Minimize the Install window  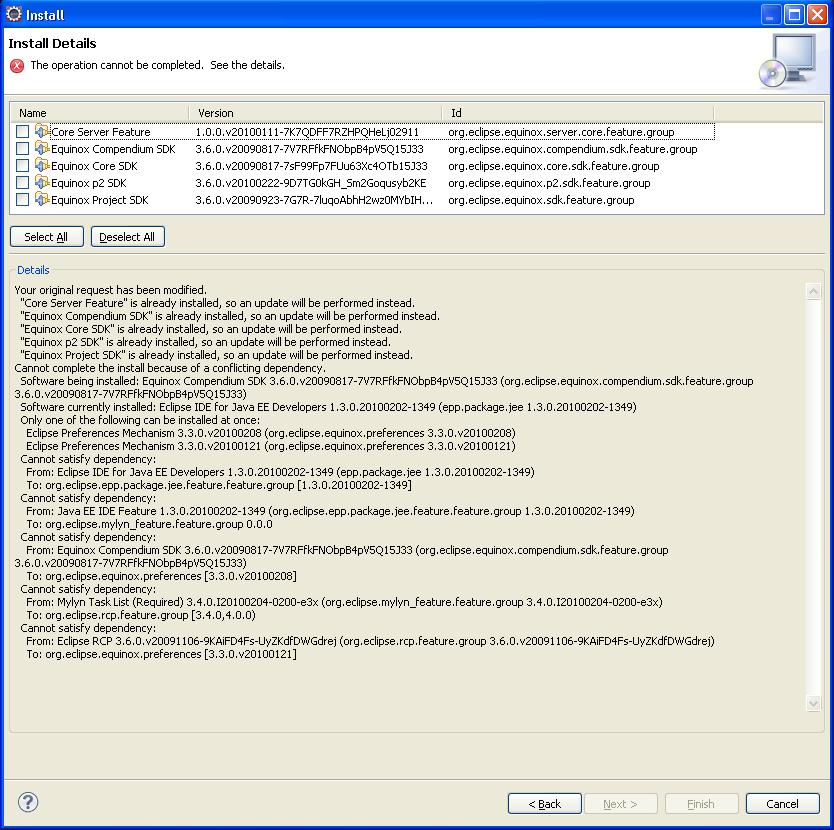click(771, 14)
